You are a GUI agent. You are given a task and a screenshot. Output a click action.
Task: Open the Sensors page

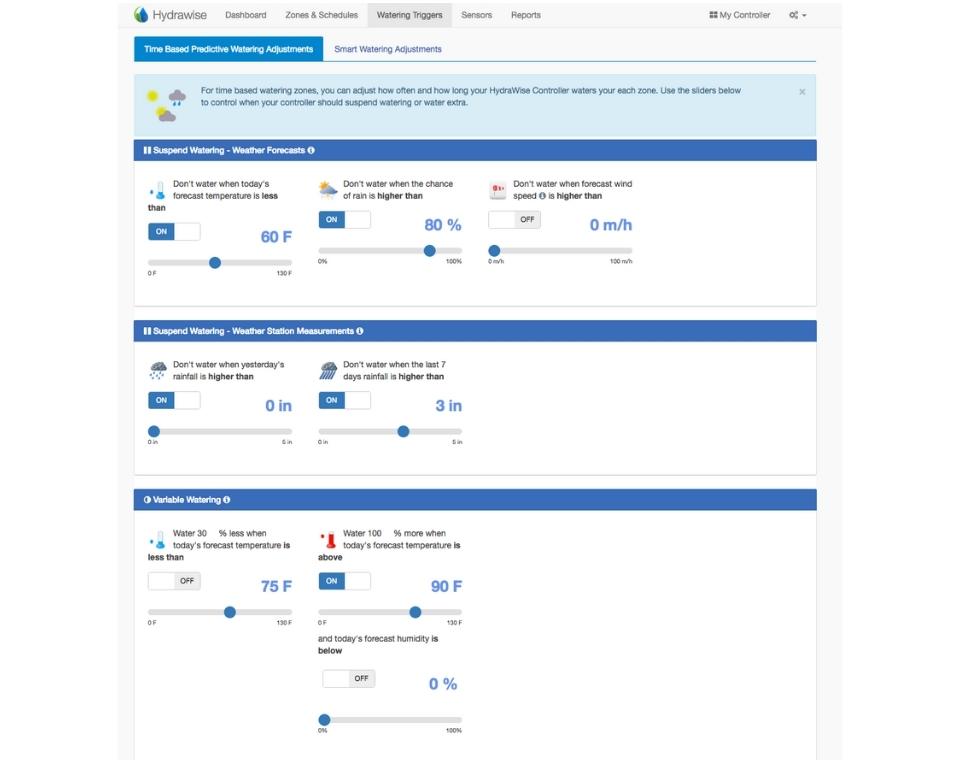point(476,15)
